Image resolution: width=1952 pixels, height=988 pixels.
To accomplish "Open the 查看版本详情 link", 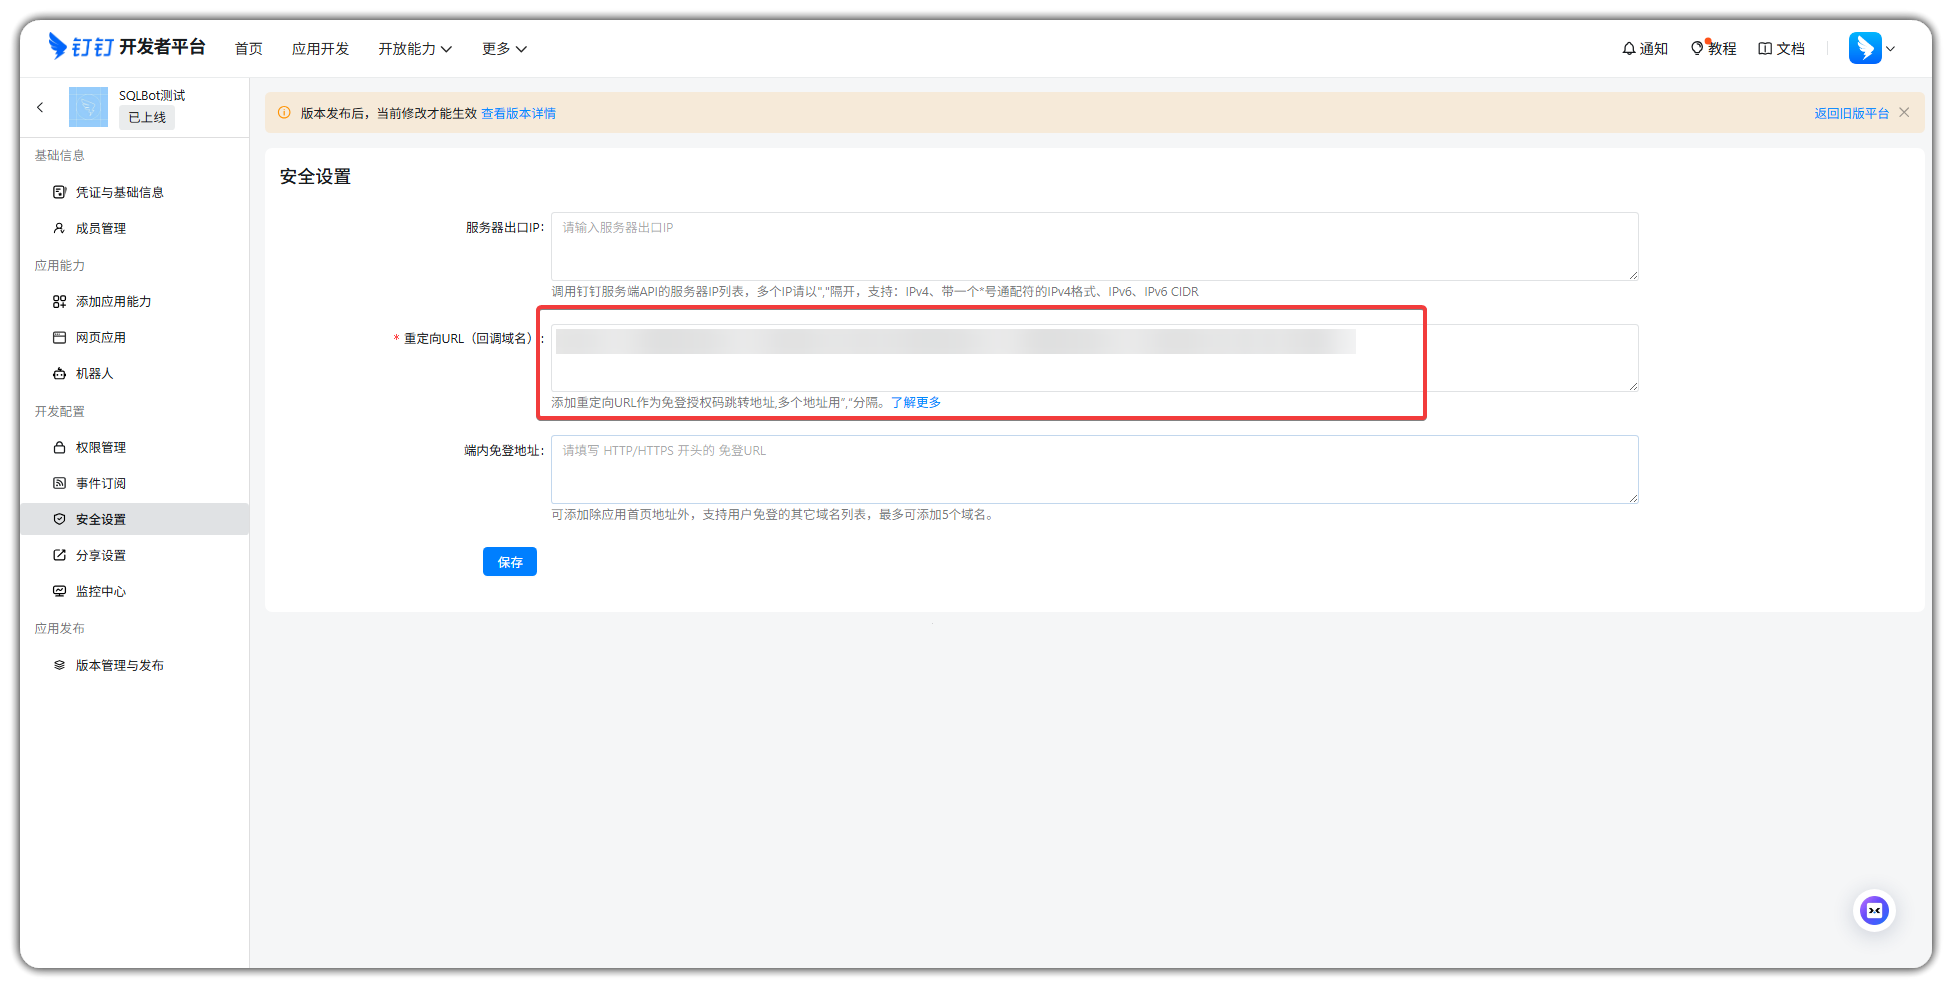I will pos(518,114).
